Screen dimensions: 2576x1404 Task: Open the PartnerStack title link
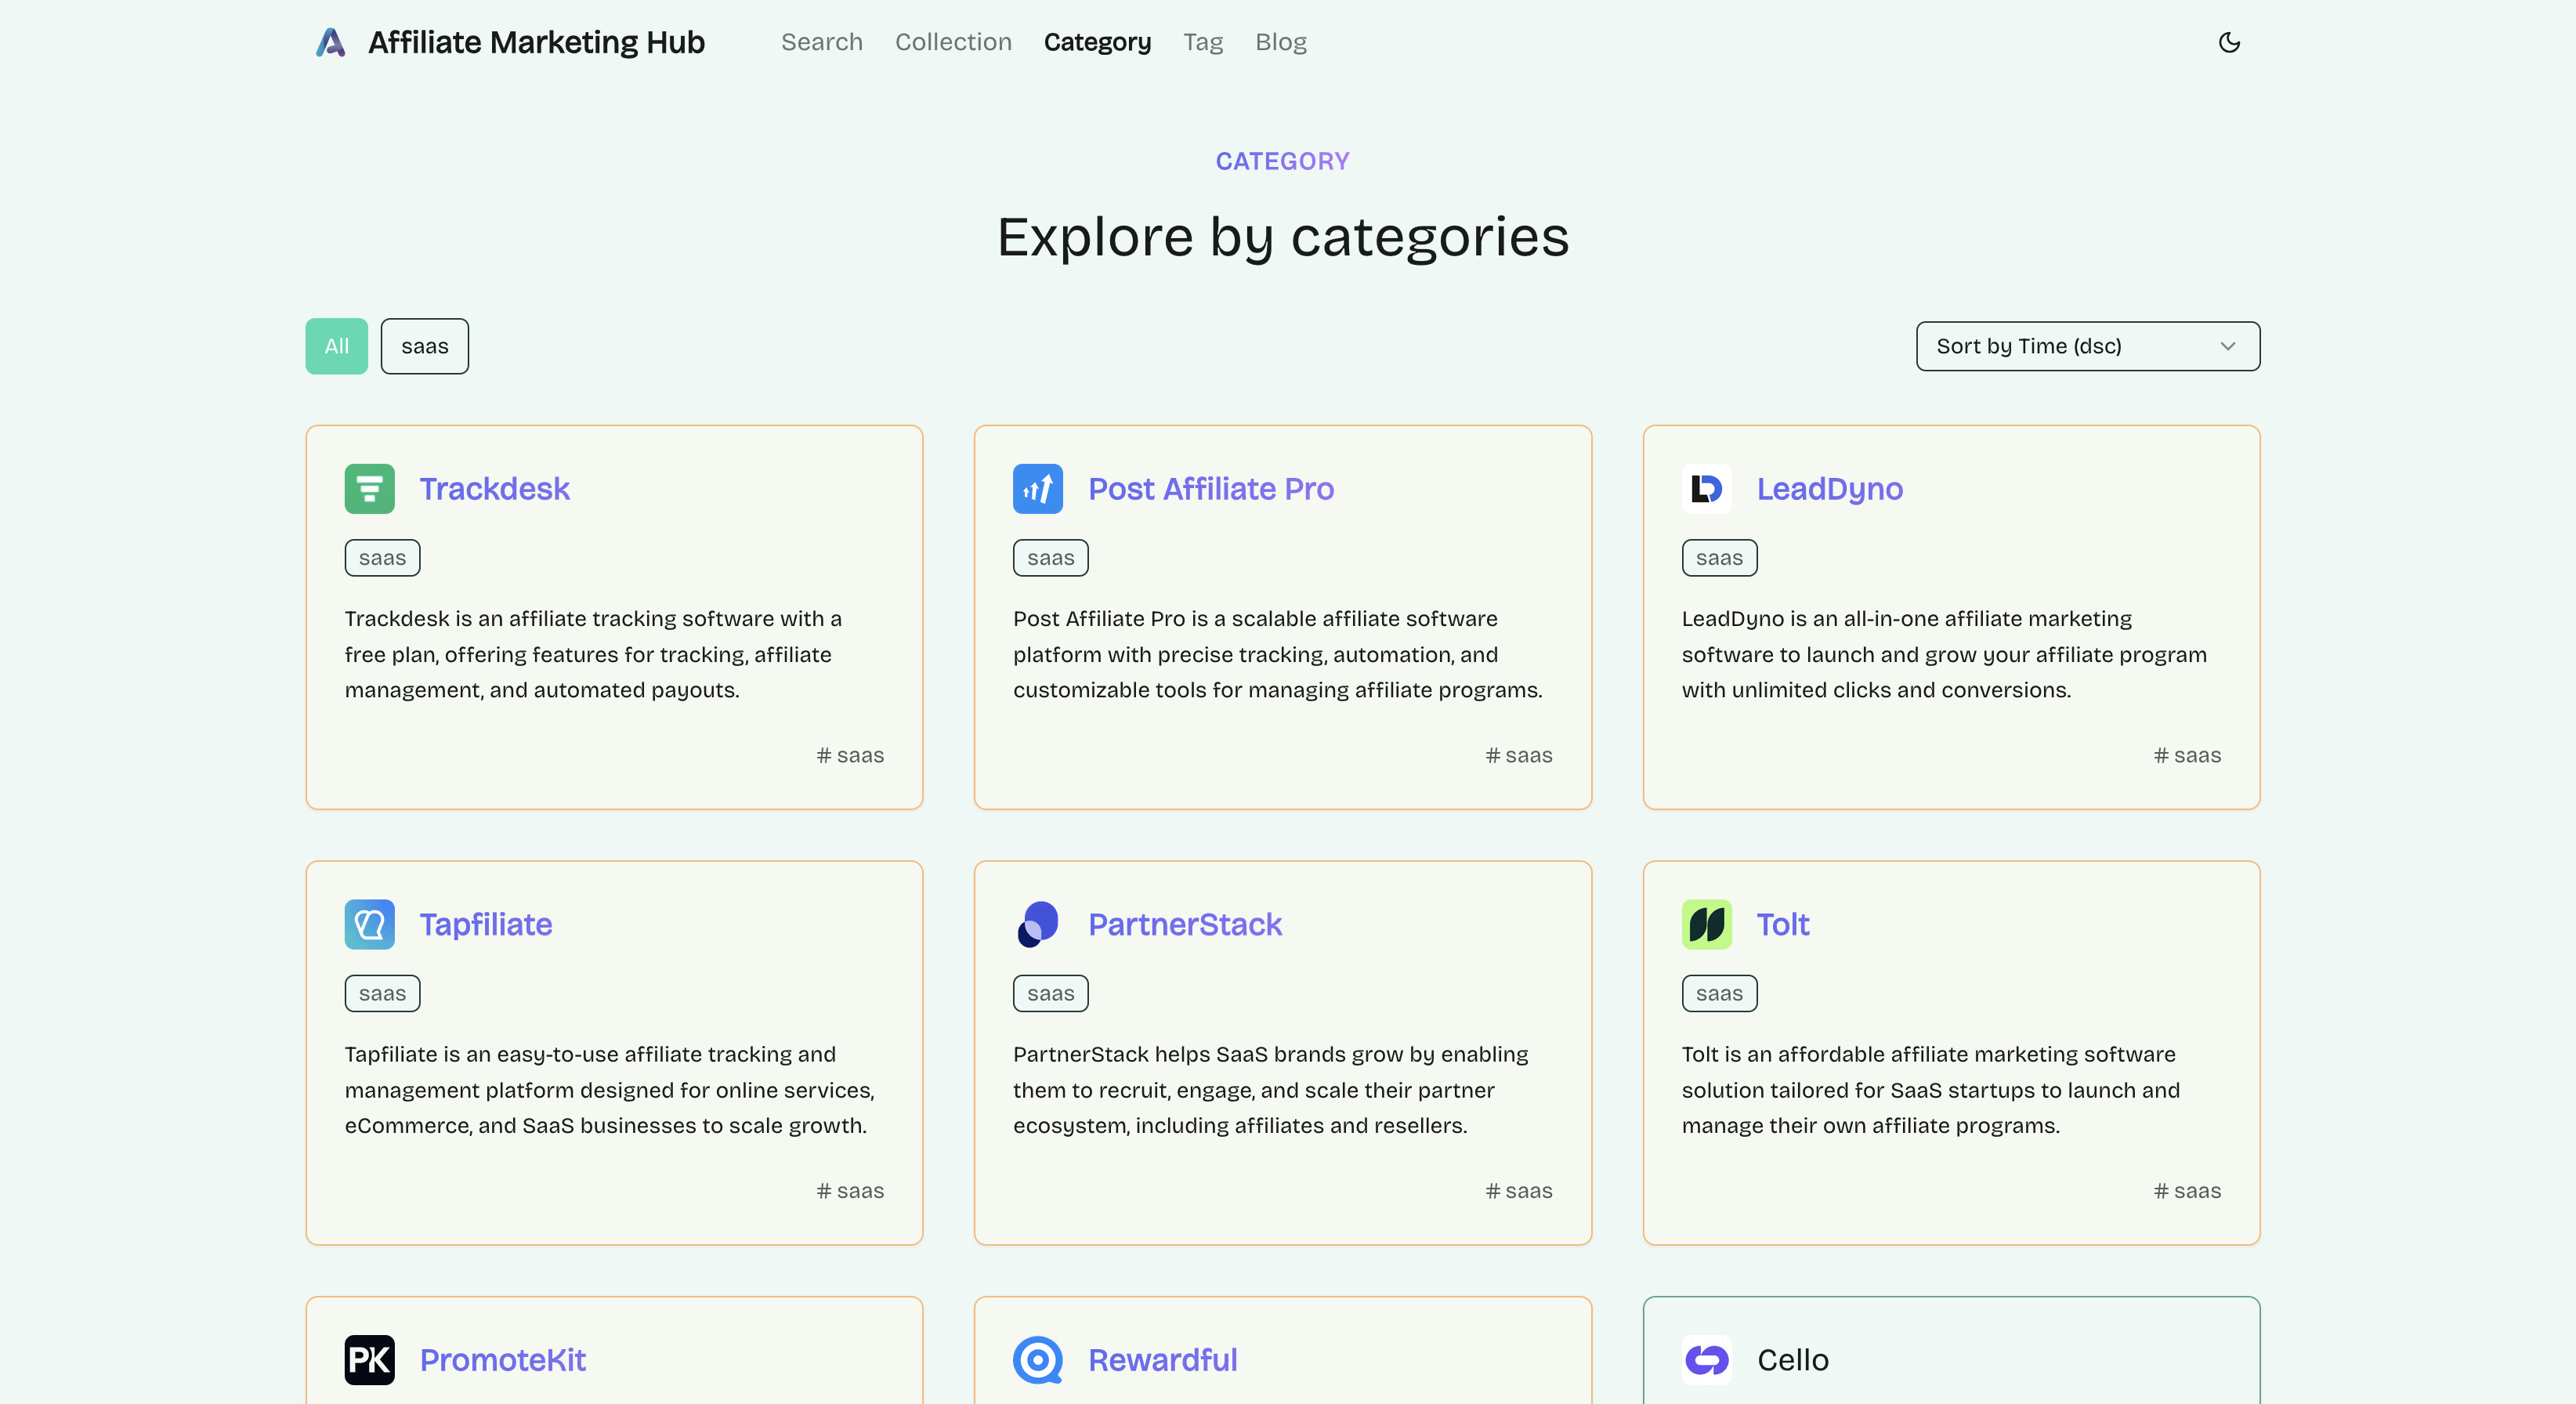pos(1185,924)
